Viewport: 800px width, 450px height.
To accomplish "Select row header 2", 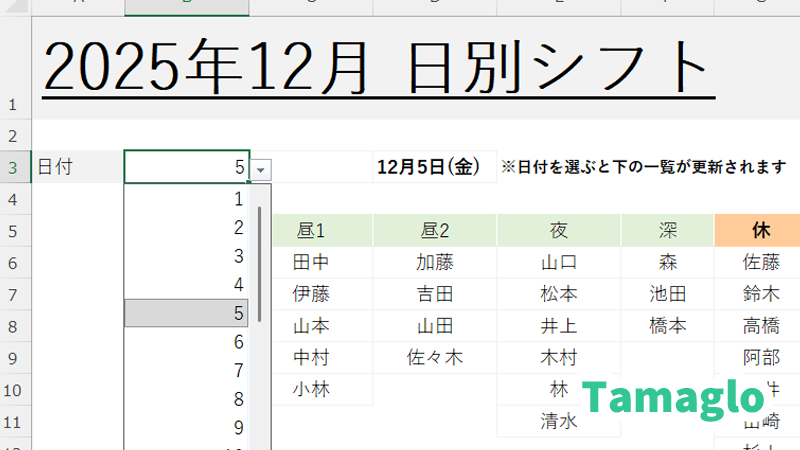I will (13, 135).
